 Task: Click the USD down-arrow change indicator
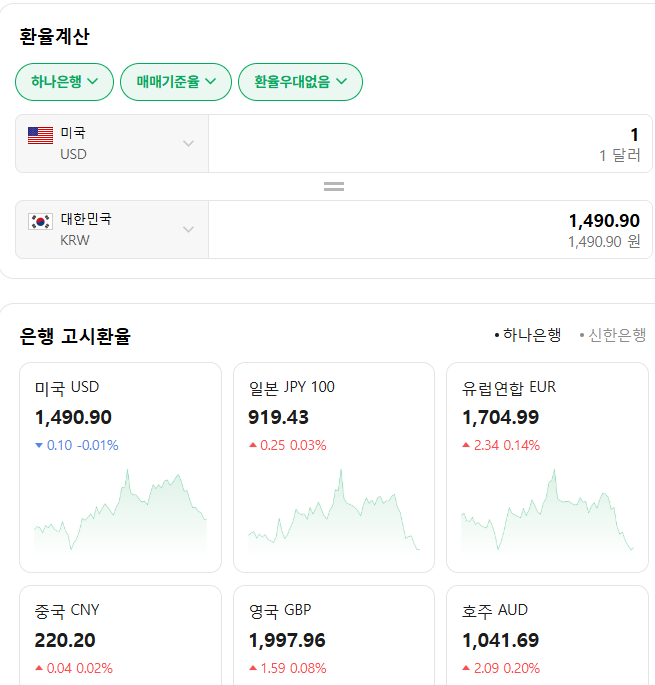39,446
